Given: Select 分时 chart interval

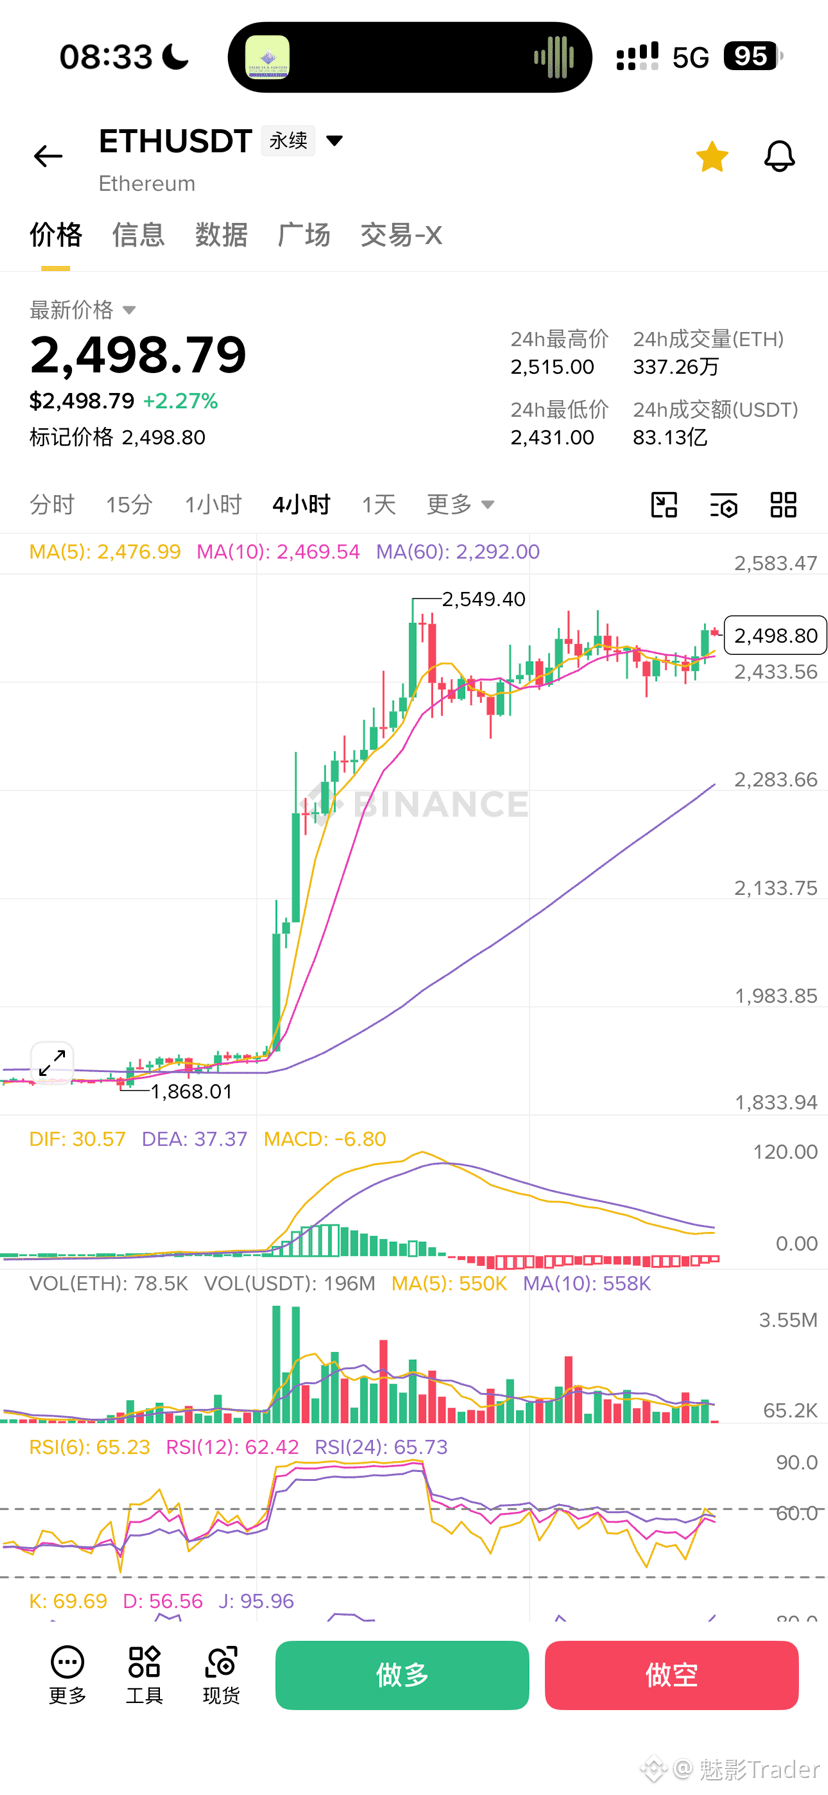Looking at the screenshot, I should 52,505.
